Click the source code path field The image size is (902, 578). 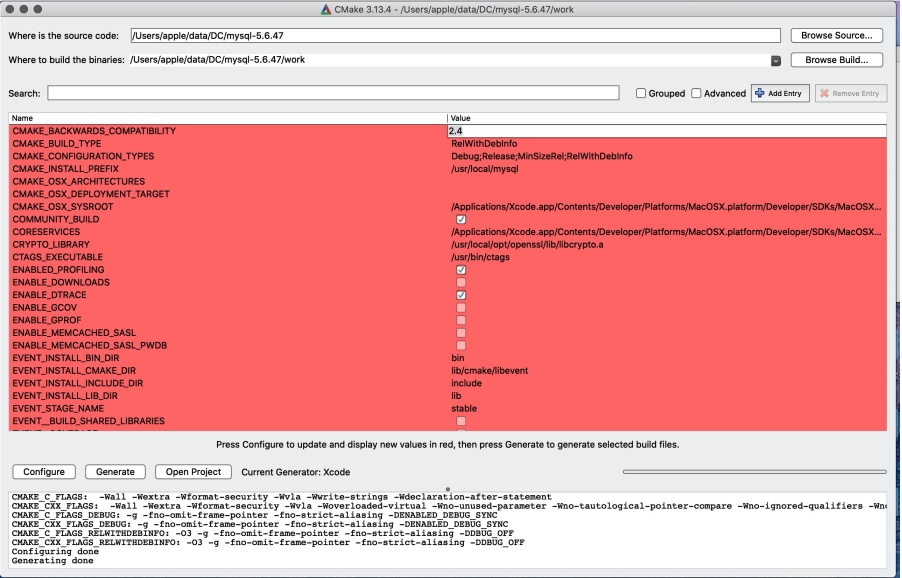(x=455, y=36)
